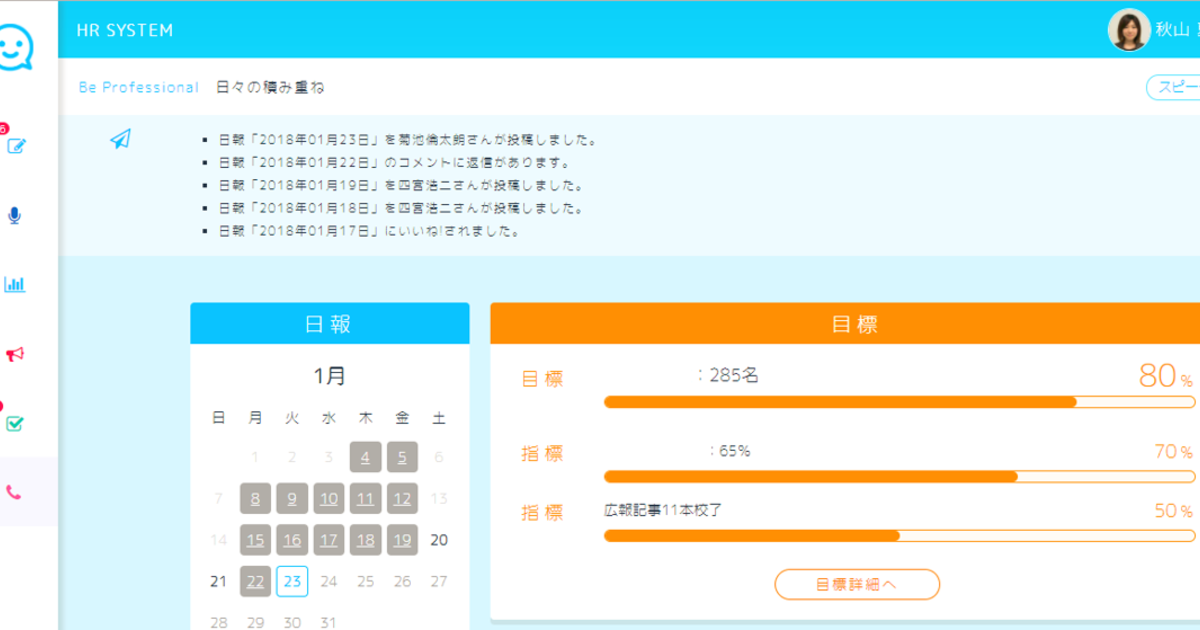The width and height of the screenshot is (1200, 630).
Task: Click the HR SYSTEM header title
Action: coord(125,30)
